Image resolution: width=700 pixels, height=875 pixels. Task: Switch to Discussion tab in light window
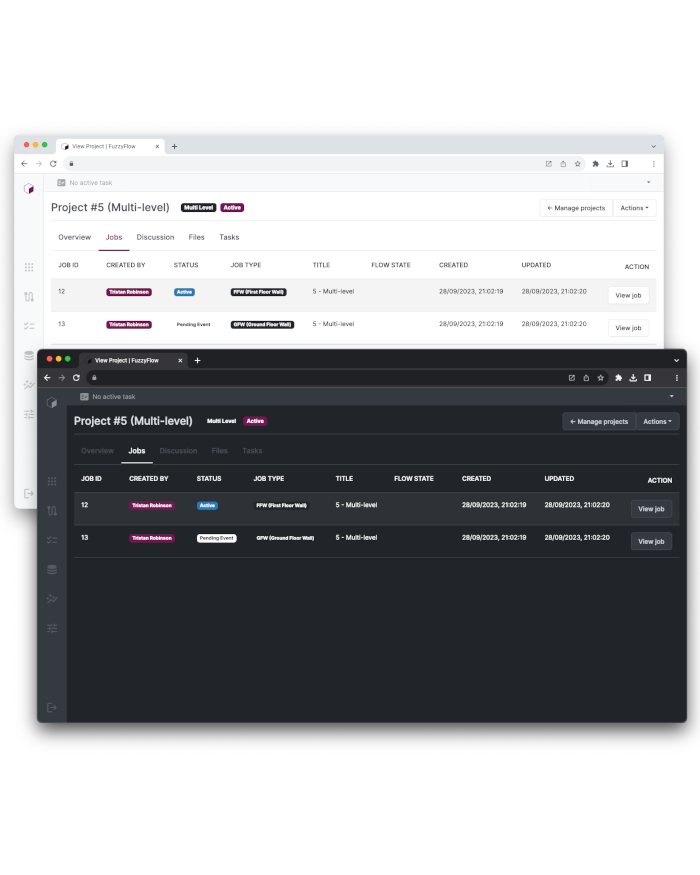coord(155,237)
